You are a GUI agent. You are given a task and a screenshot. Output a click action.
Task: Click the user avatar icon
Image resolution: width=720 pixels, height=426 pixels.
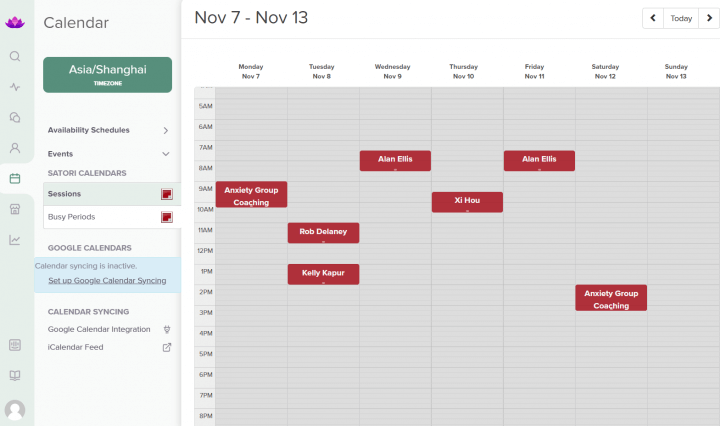(15, 410)
